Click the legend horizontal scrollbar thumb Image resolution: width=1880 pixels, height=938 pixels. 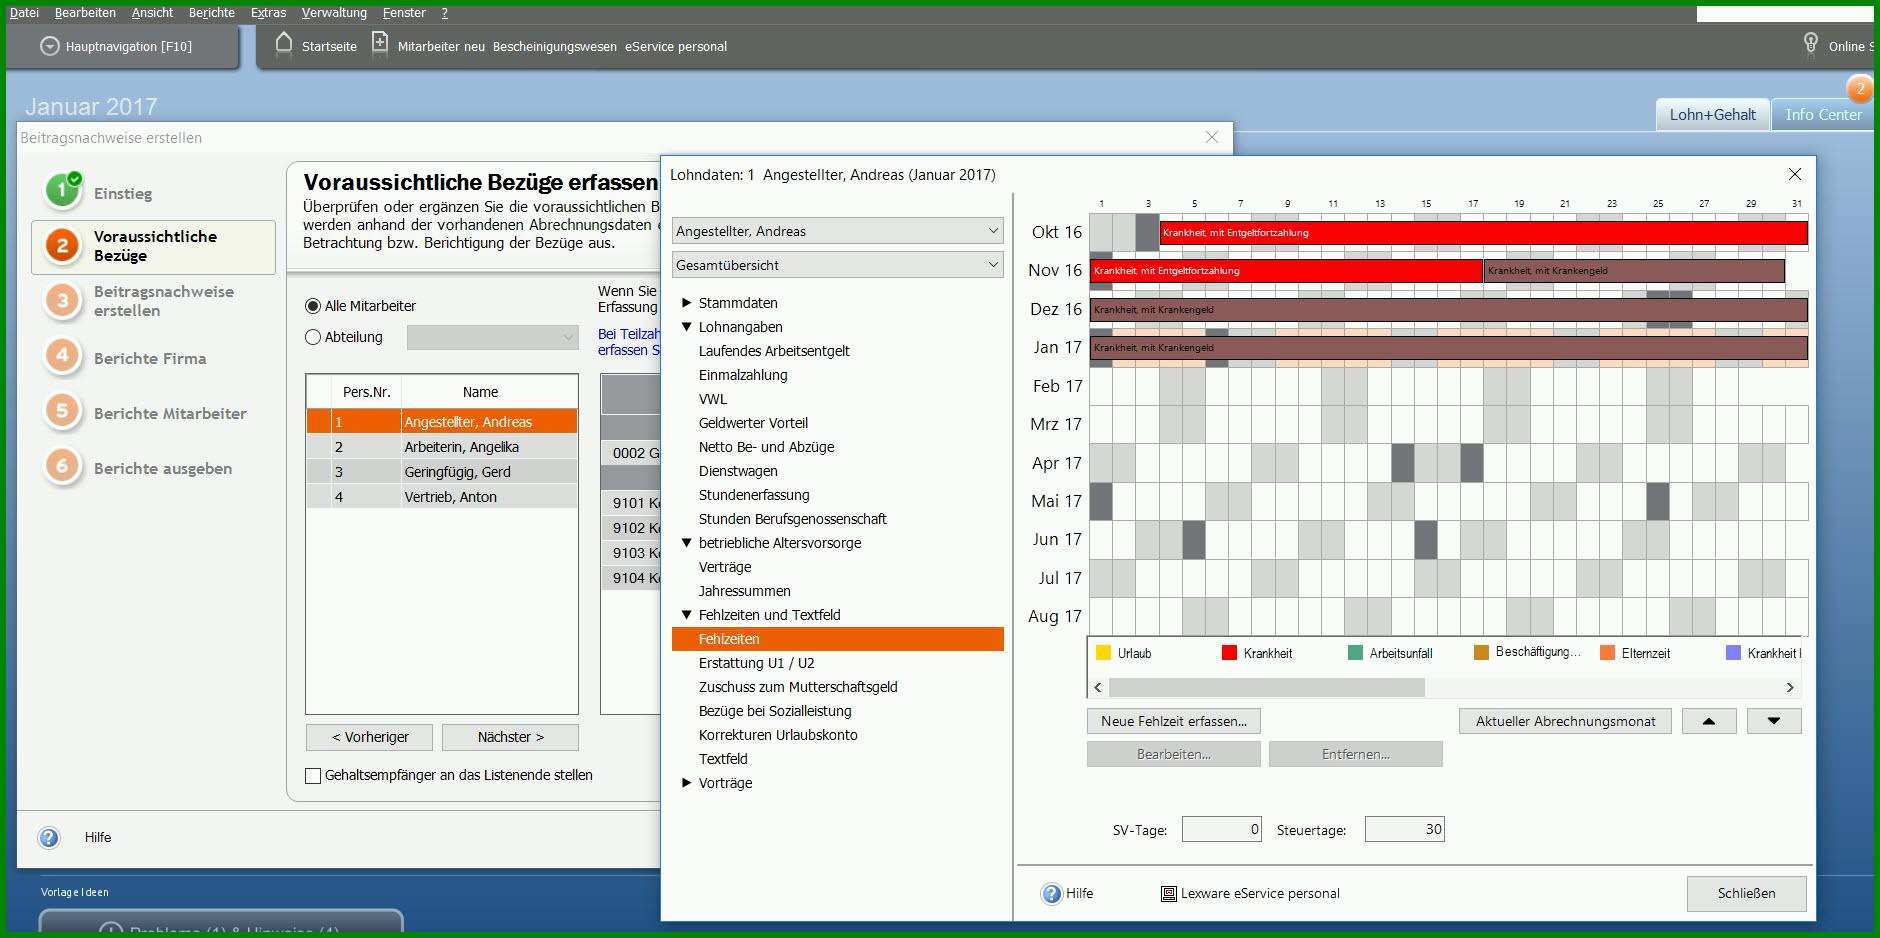pos(1266,687)
